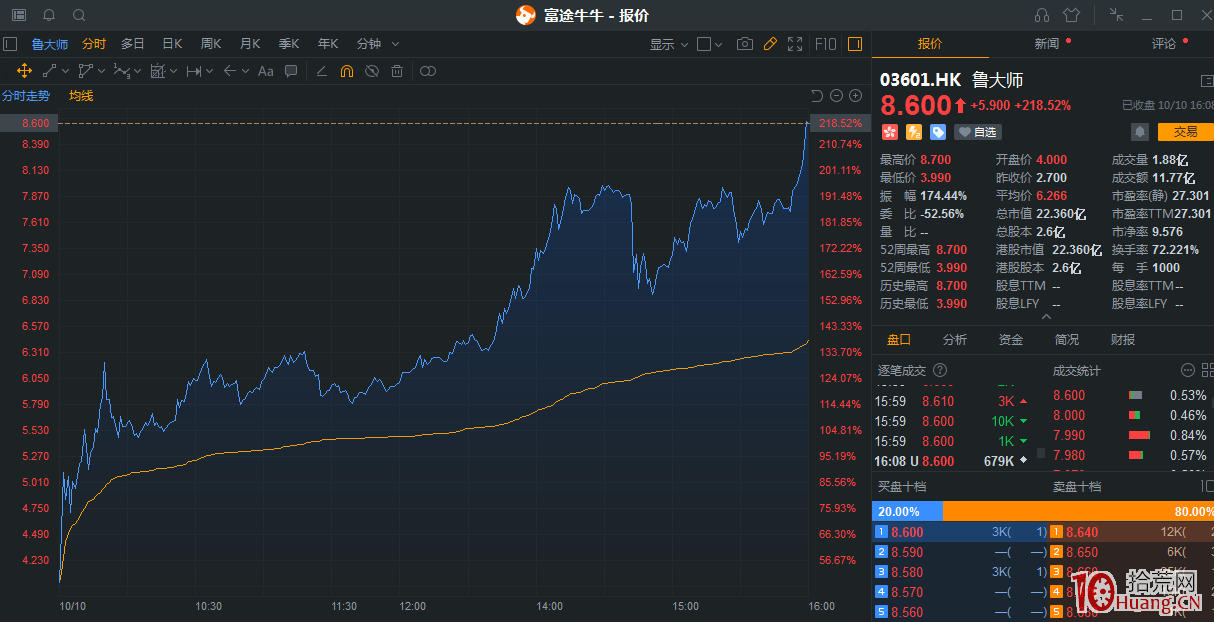The width and height of the screenshot is (1214, 622).
Task: Switch to the 周K weekly chart
Action: [x=210, y=44]
